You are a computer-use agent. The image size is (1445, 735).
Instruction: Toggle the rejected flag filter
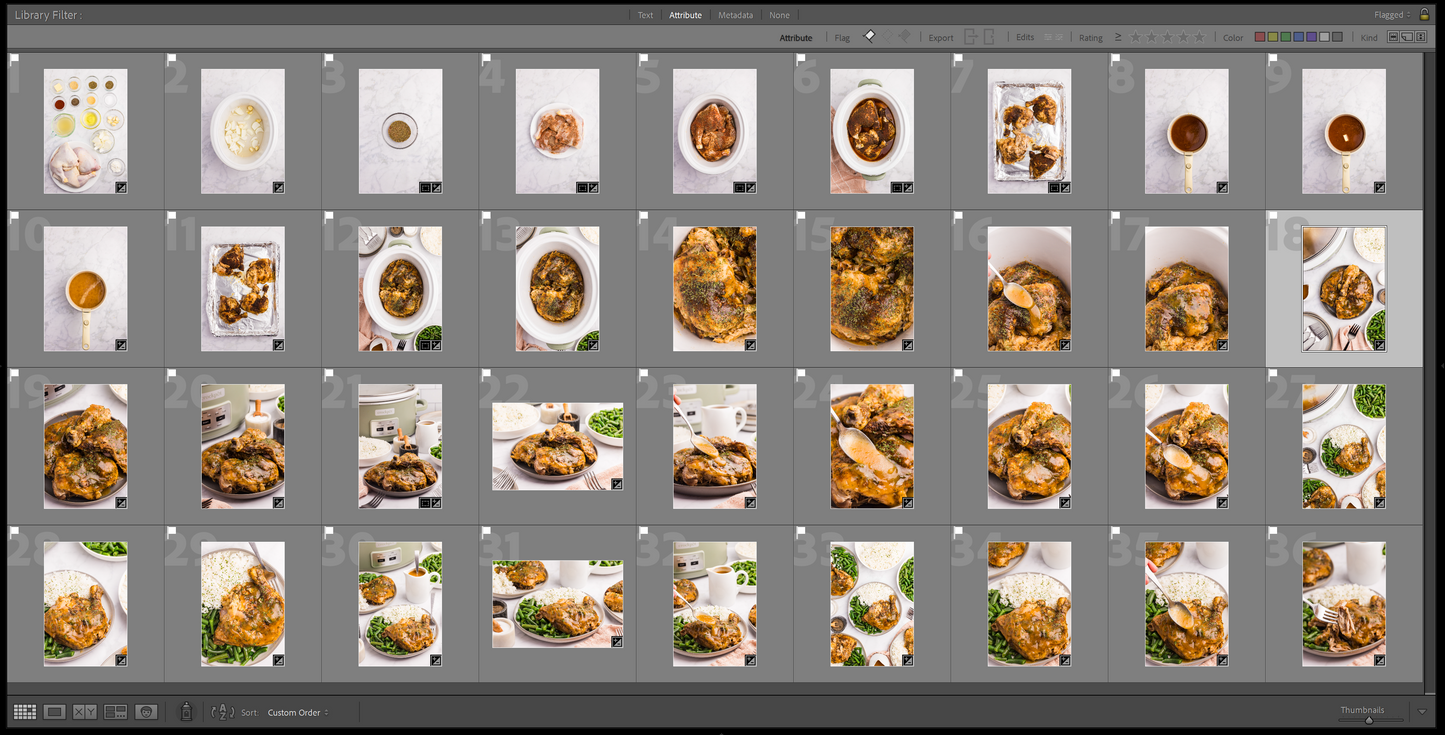[904, 36]
